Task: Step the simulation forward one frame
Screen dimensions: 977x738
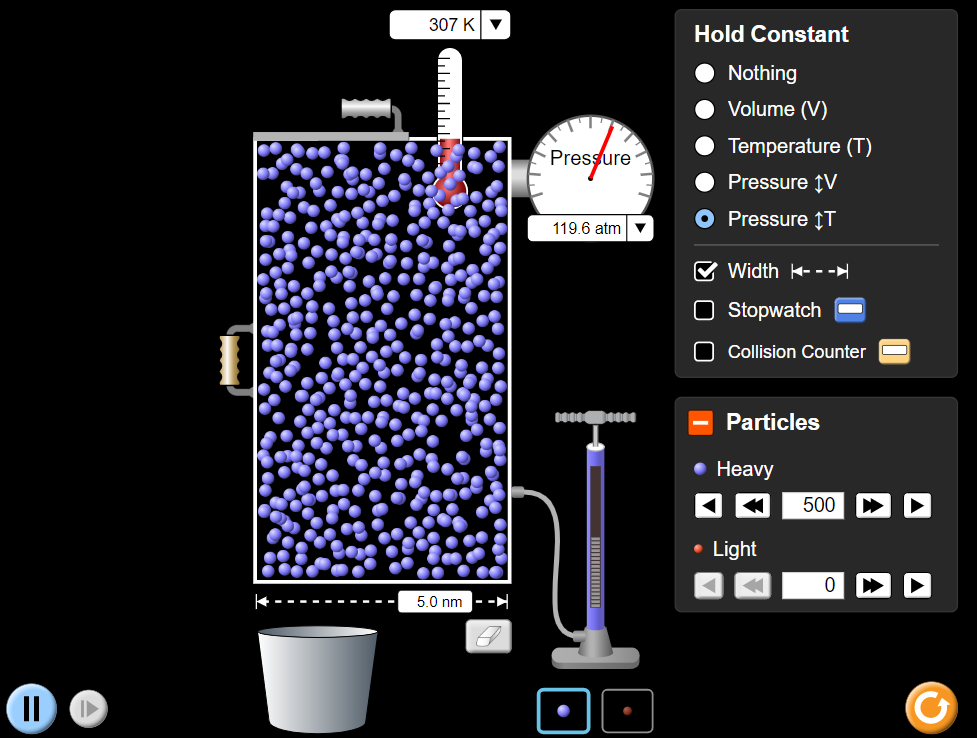Action: (88, 709)
